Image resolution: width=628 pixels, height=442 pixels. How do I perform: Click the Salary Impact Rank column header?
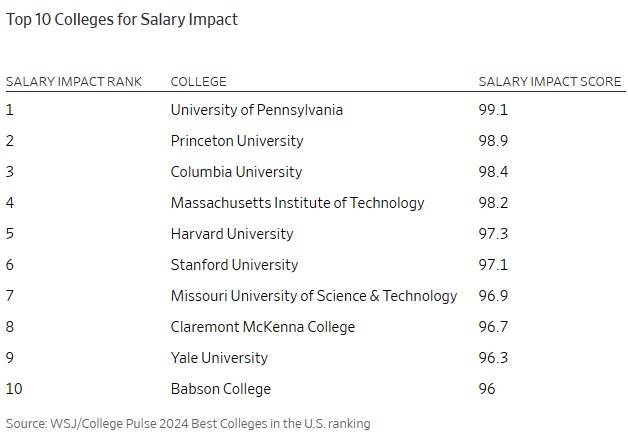click(74, 82)
